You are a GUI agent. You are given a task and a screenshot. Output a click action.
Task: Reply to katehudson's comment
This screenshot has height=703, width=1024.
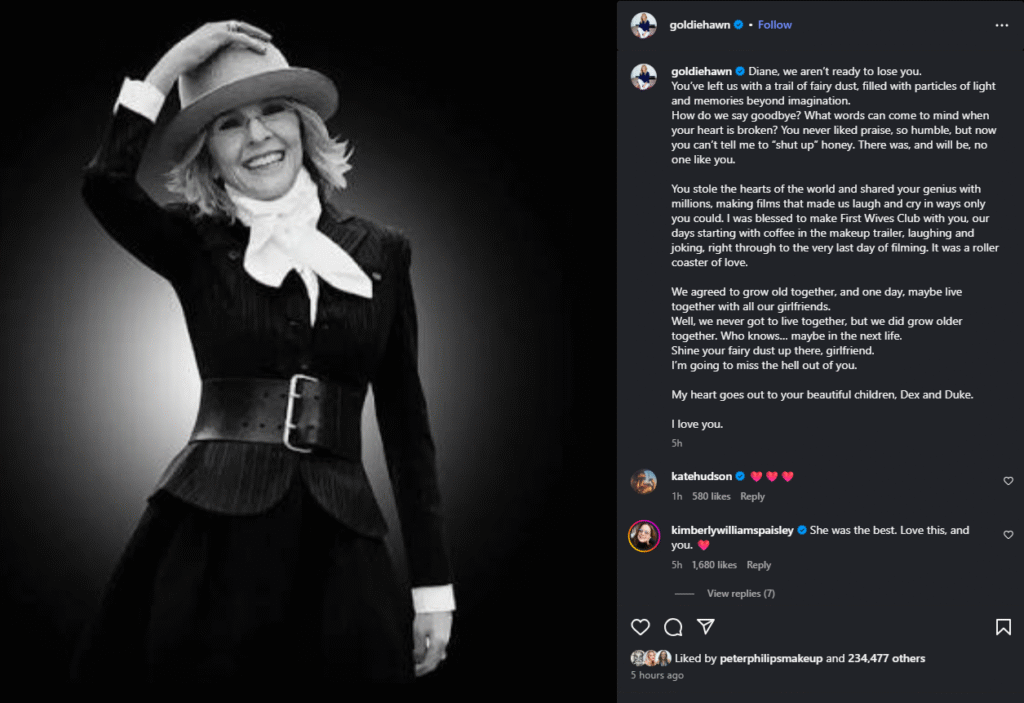pos(752,496)
